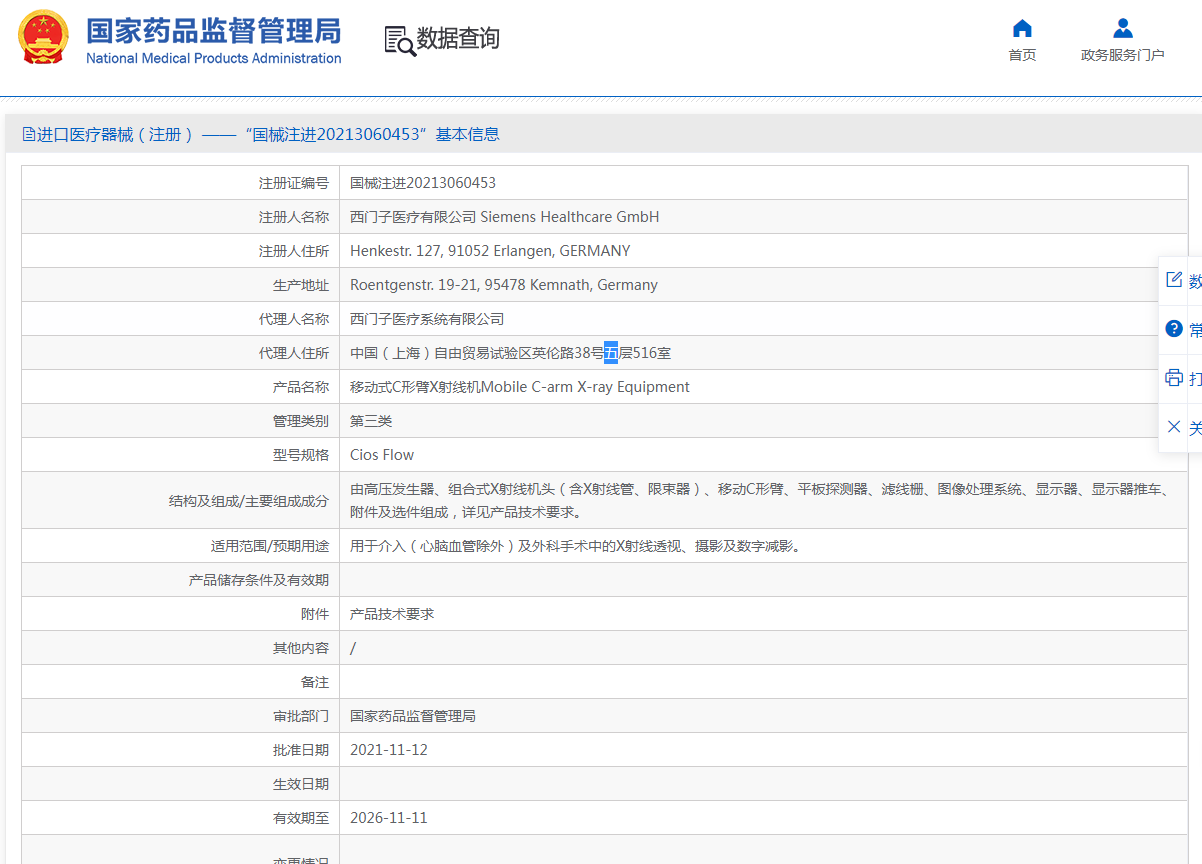
Task: Click the 有效期至 label
Action: coord(301,818)
